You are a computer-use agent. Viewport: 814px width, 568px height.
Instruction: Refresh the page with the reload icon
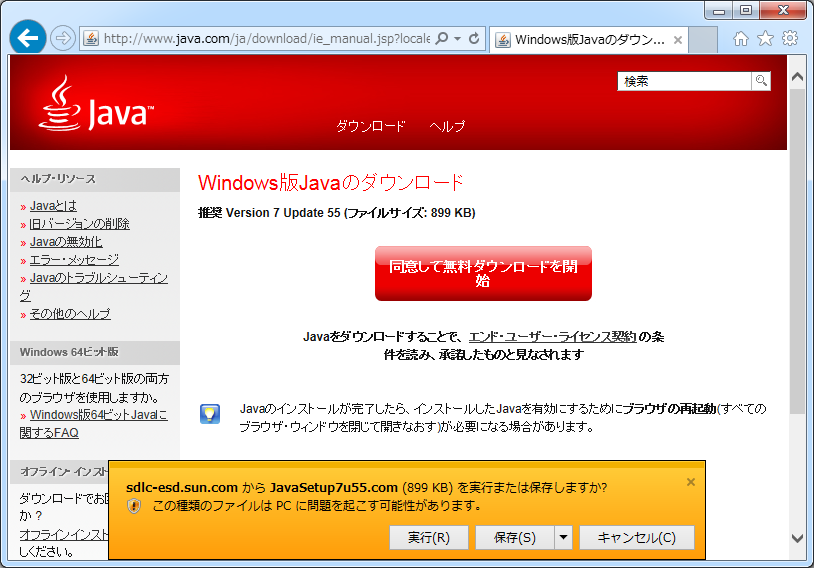click(474, 38)
